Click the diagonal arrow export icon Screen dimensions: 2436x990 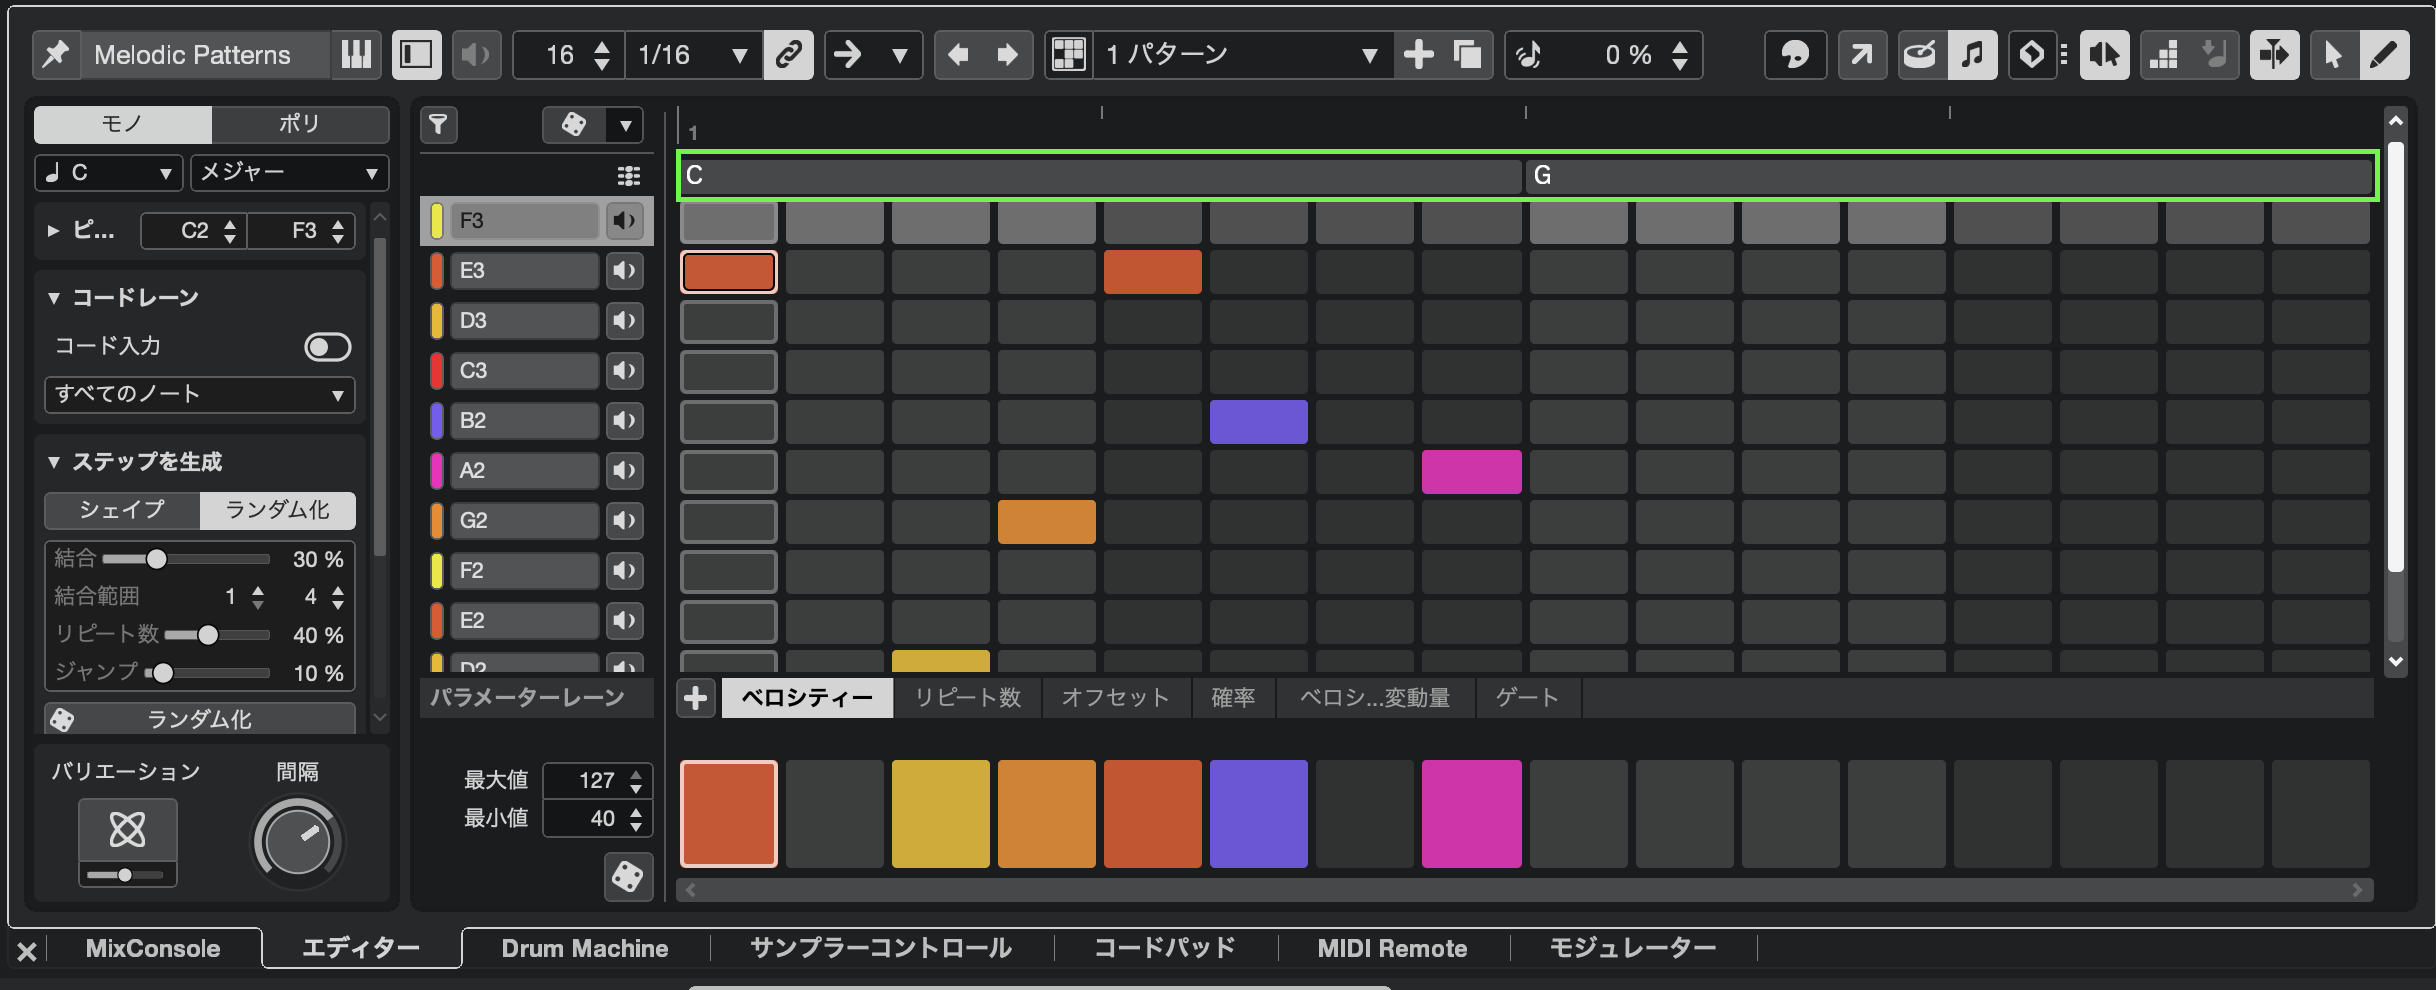pos(1862,54)
